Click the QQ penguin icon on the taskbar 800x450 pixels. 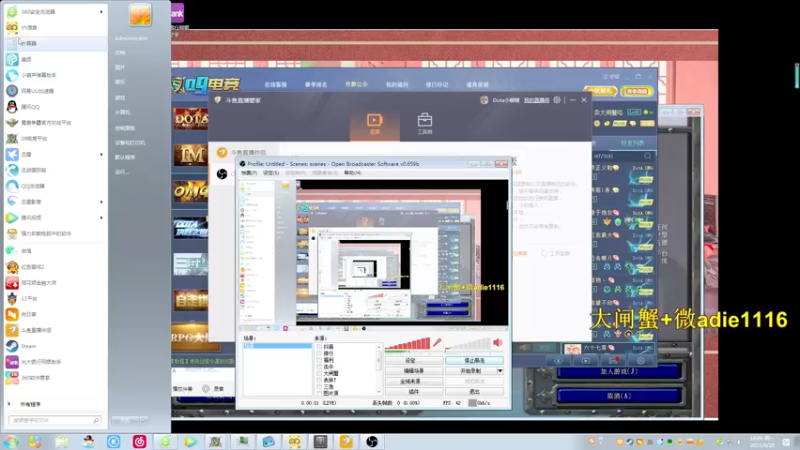pos(88,441)
